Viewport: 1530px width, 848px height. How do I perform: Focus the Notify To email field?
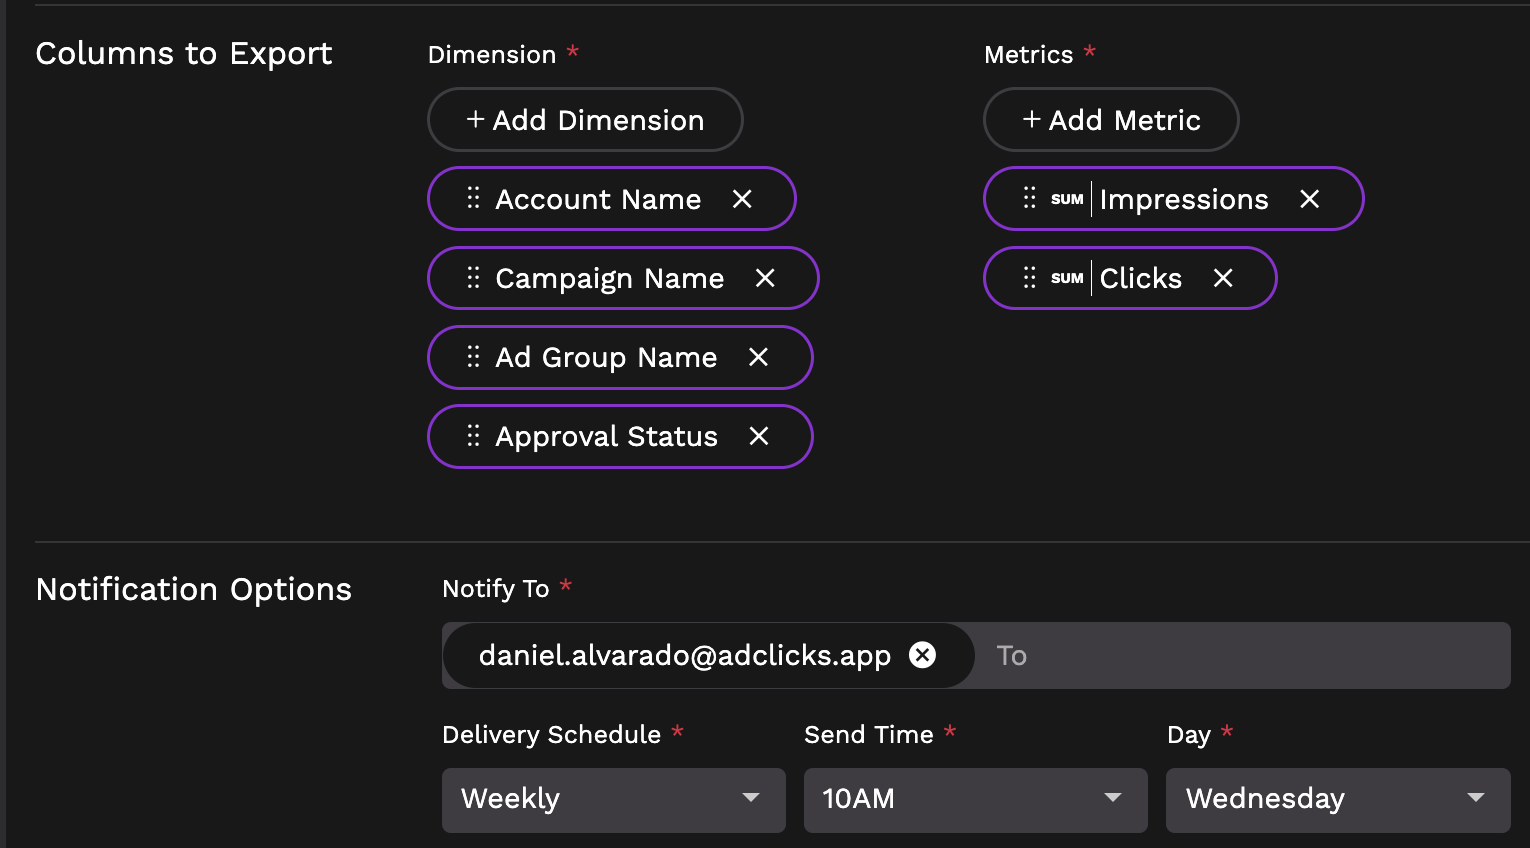(1240, 656)
